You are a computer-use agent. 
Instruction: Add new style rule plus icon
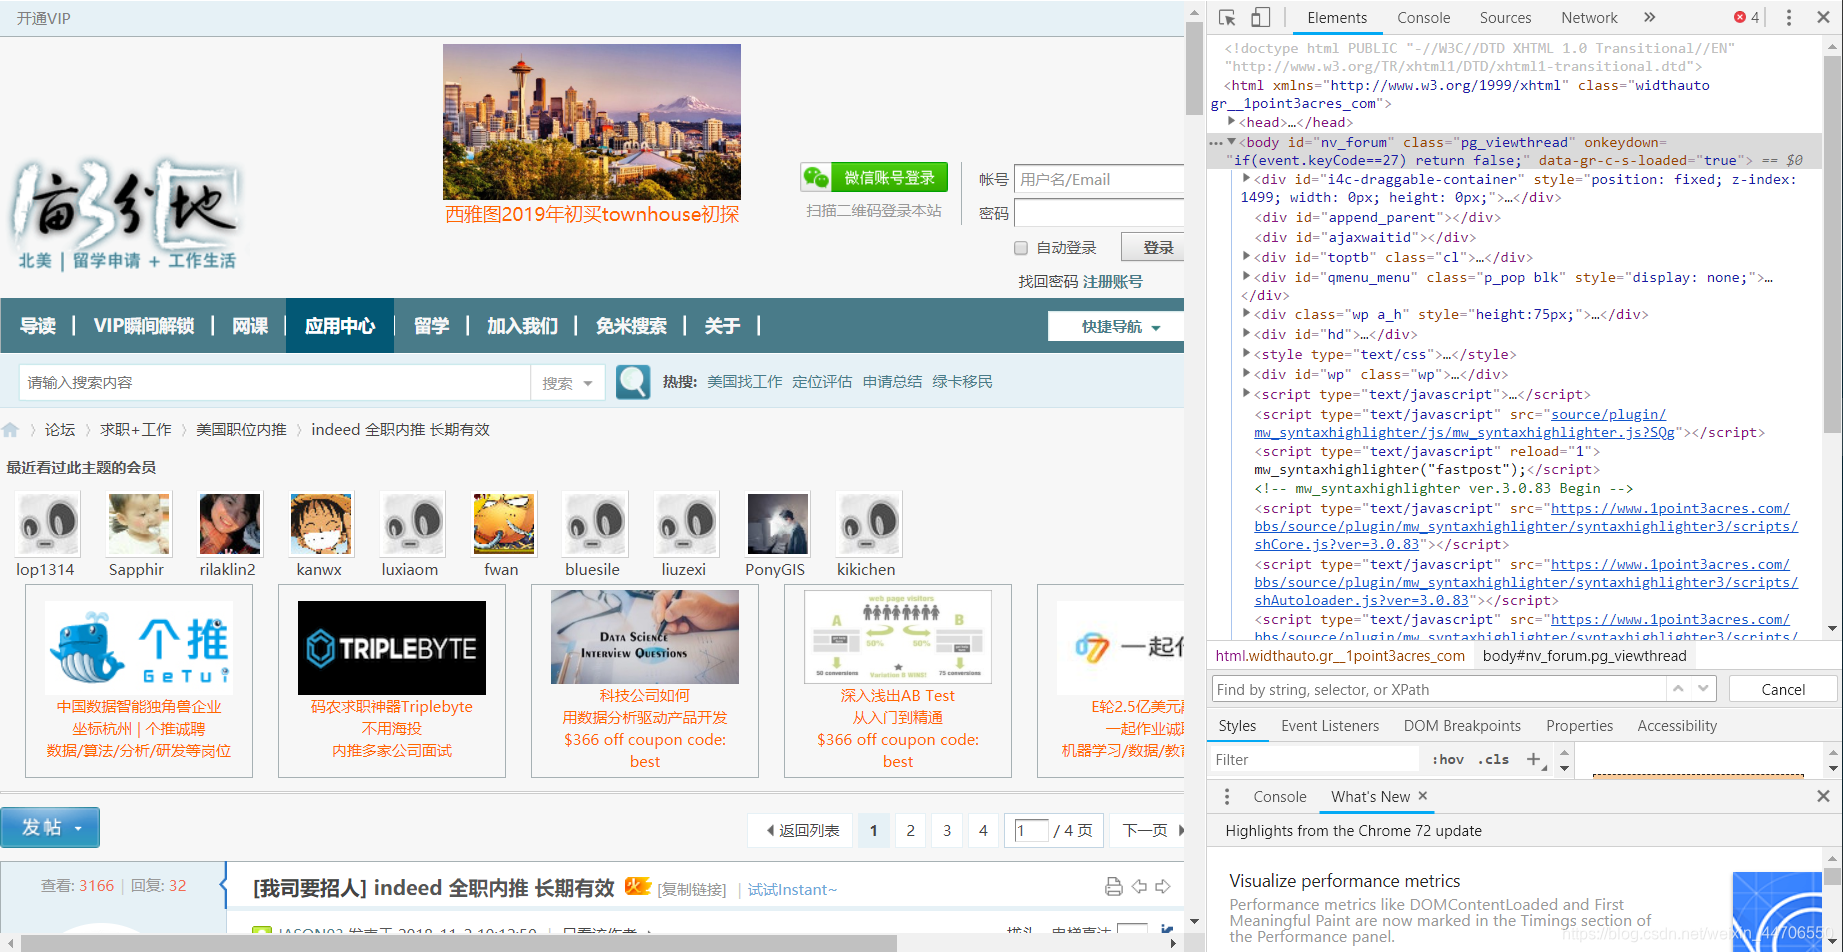coord(1534,759)
